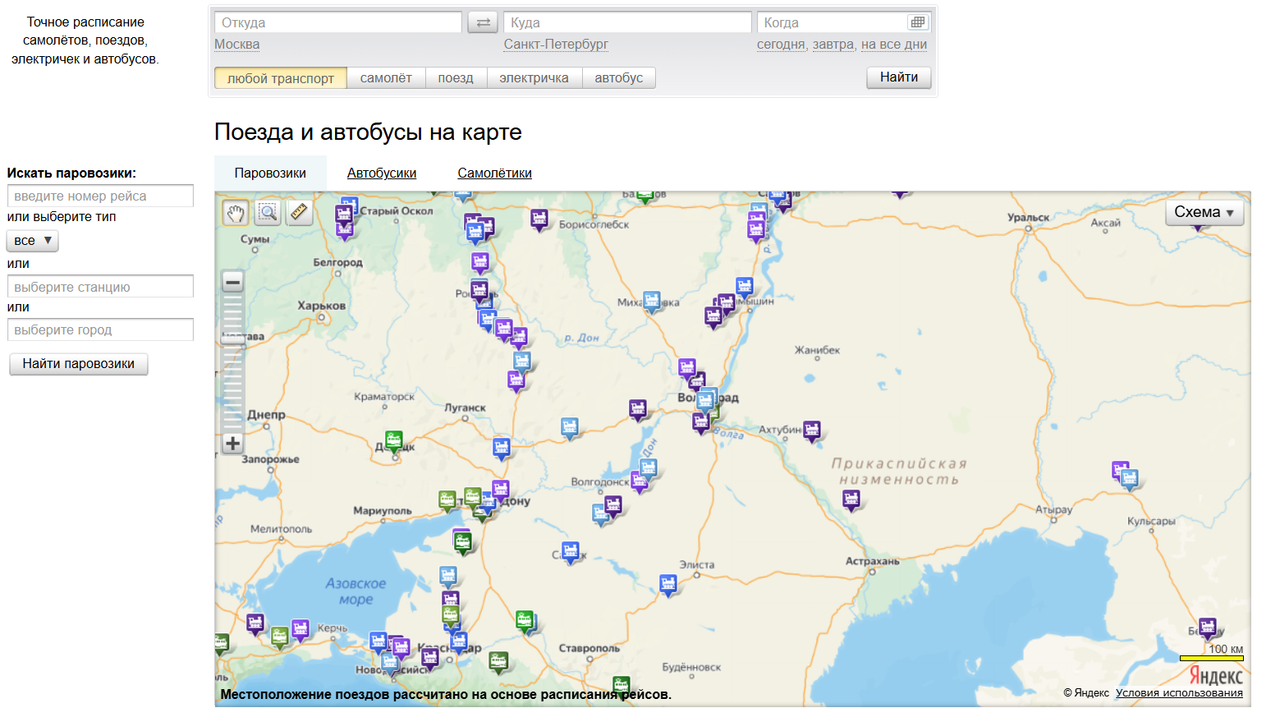Select самолёт transport filter
The width and height of the screenshot is (1280, 723).
click(386, 78)
